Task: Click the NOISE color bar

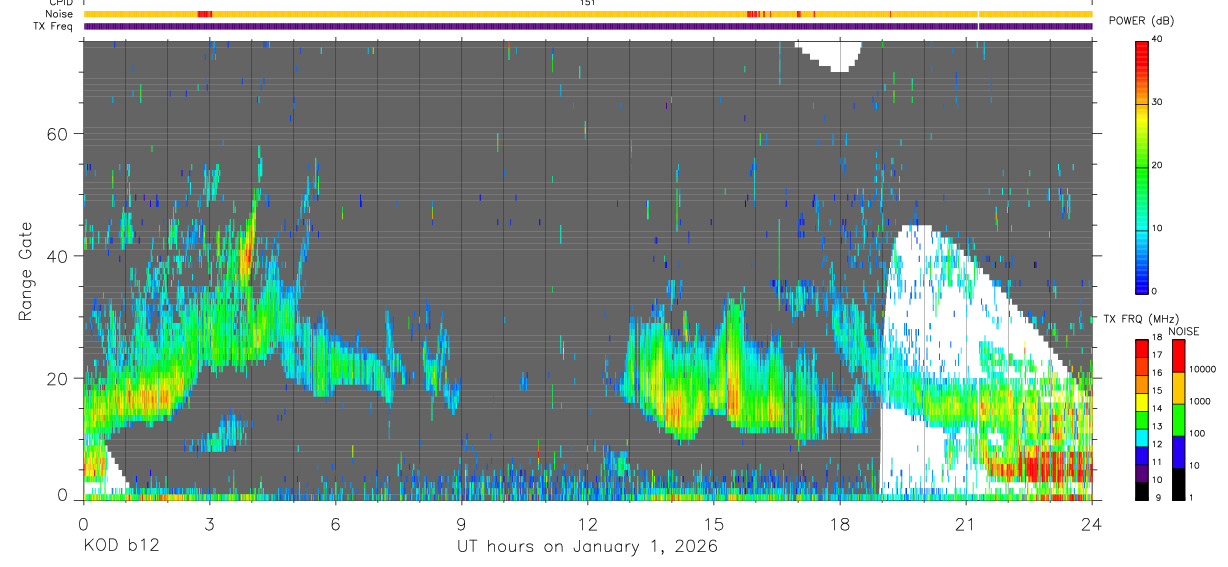Action: (1177, 419)
